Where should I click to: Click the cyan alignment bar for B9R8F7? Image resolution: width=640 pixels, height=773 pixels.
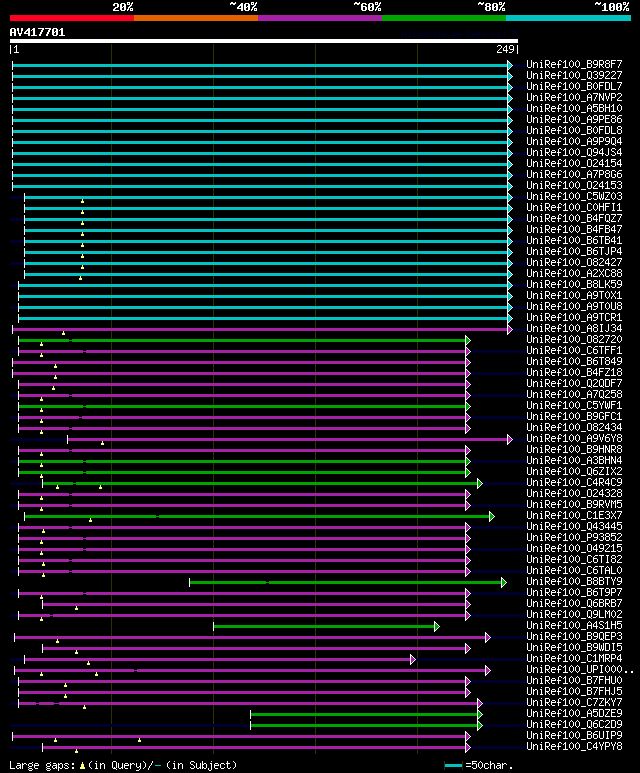point(260,65)
